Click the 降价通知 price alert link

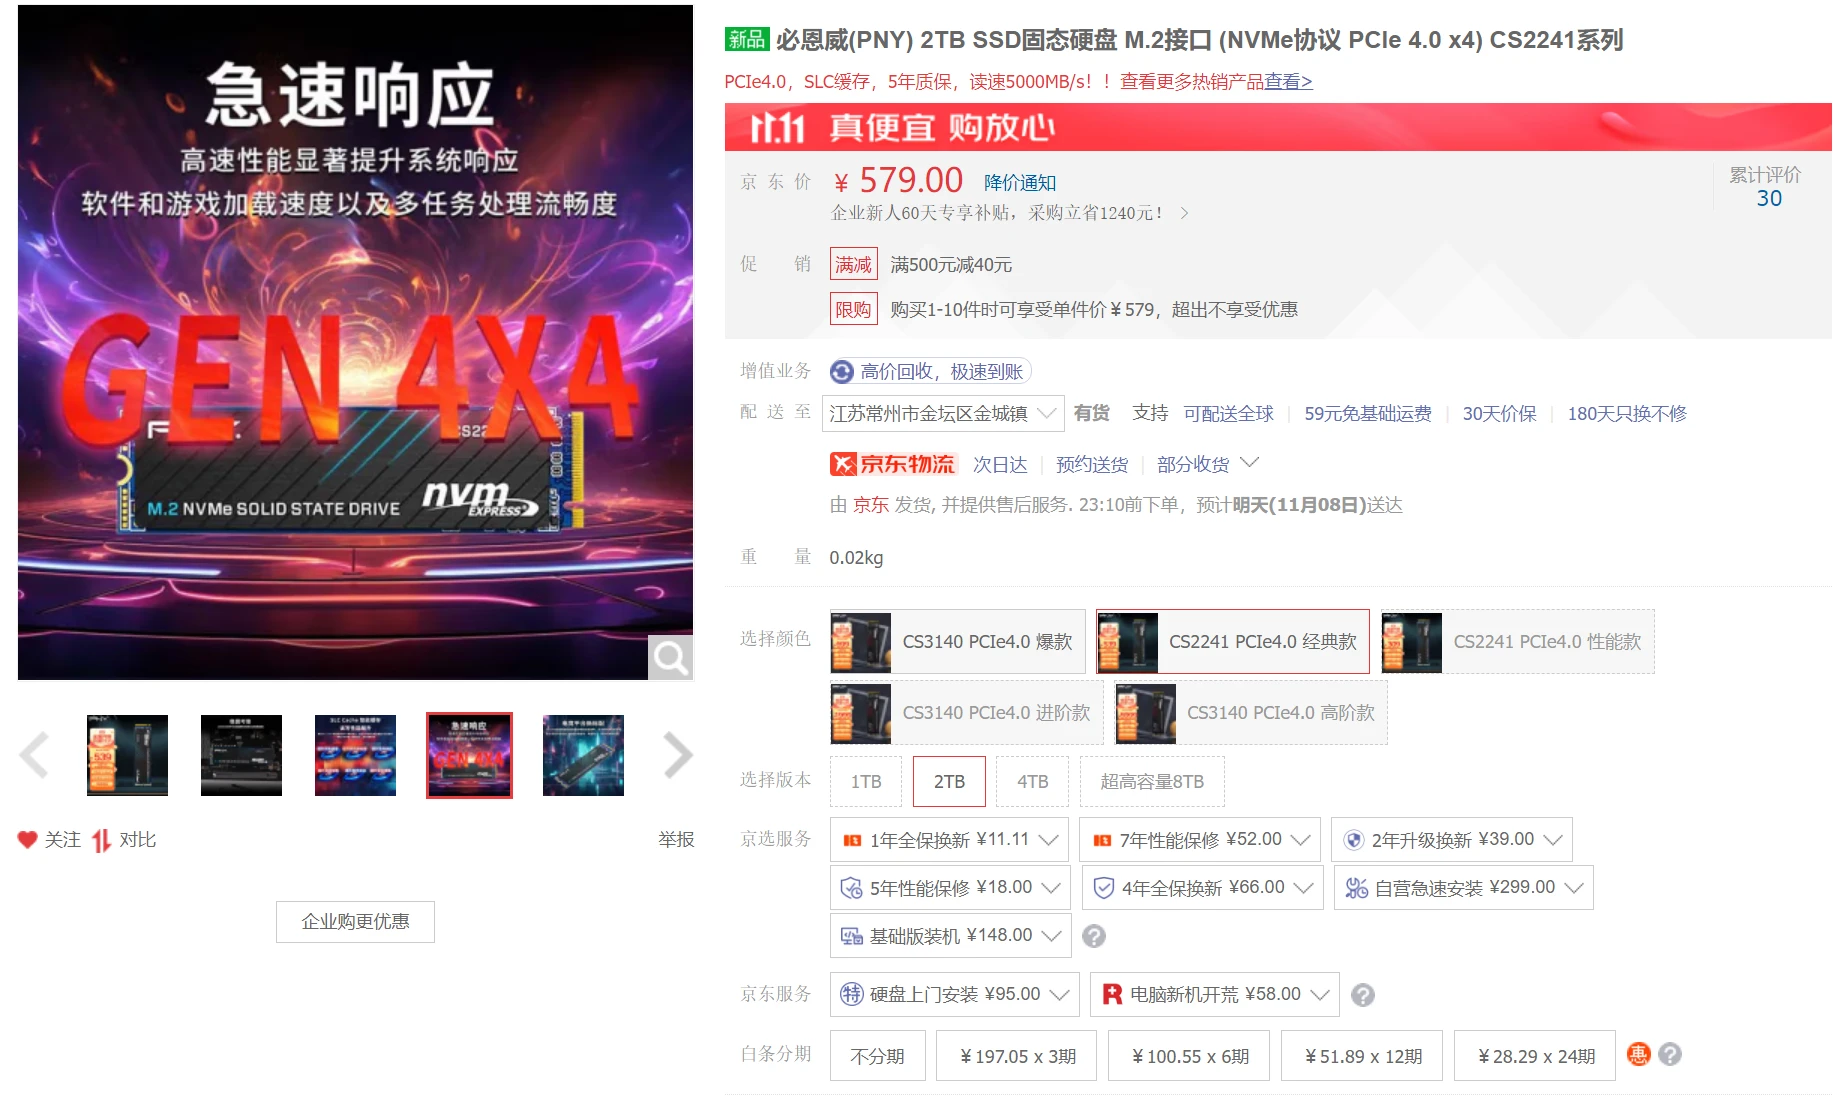[1020, 183]
